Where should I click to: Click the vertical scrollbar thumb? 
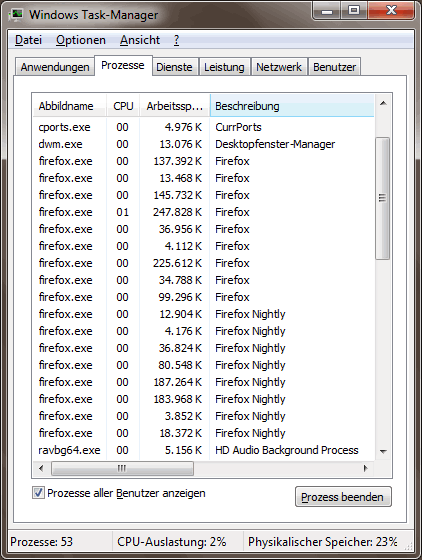tap(383, 198)
